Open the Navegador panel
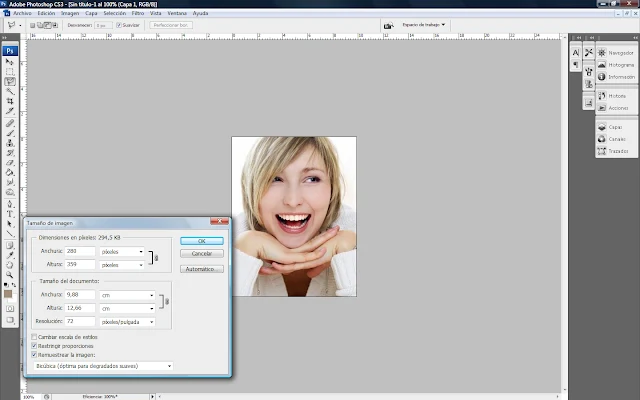 pyautogui.click(x=616, y=53)
